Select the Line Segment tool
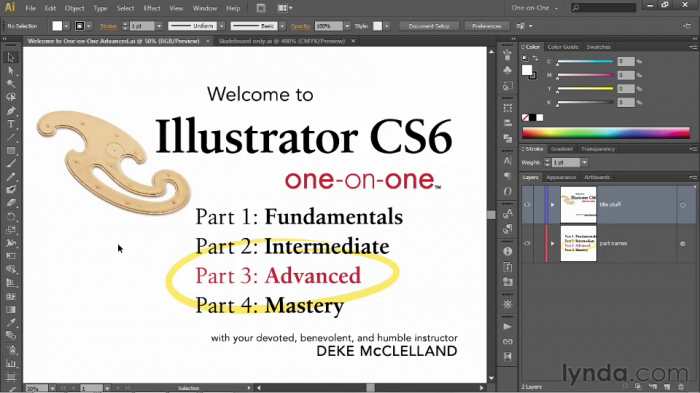This screenshot has width=700, height=393. pos(11,138)
